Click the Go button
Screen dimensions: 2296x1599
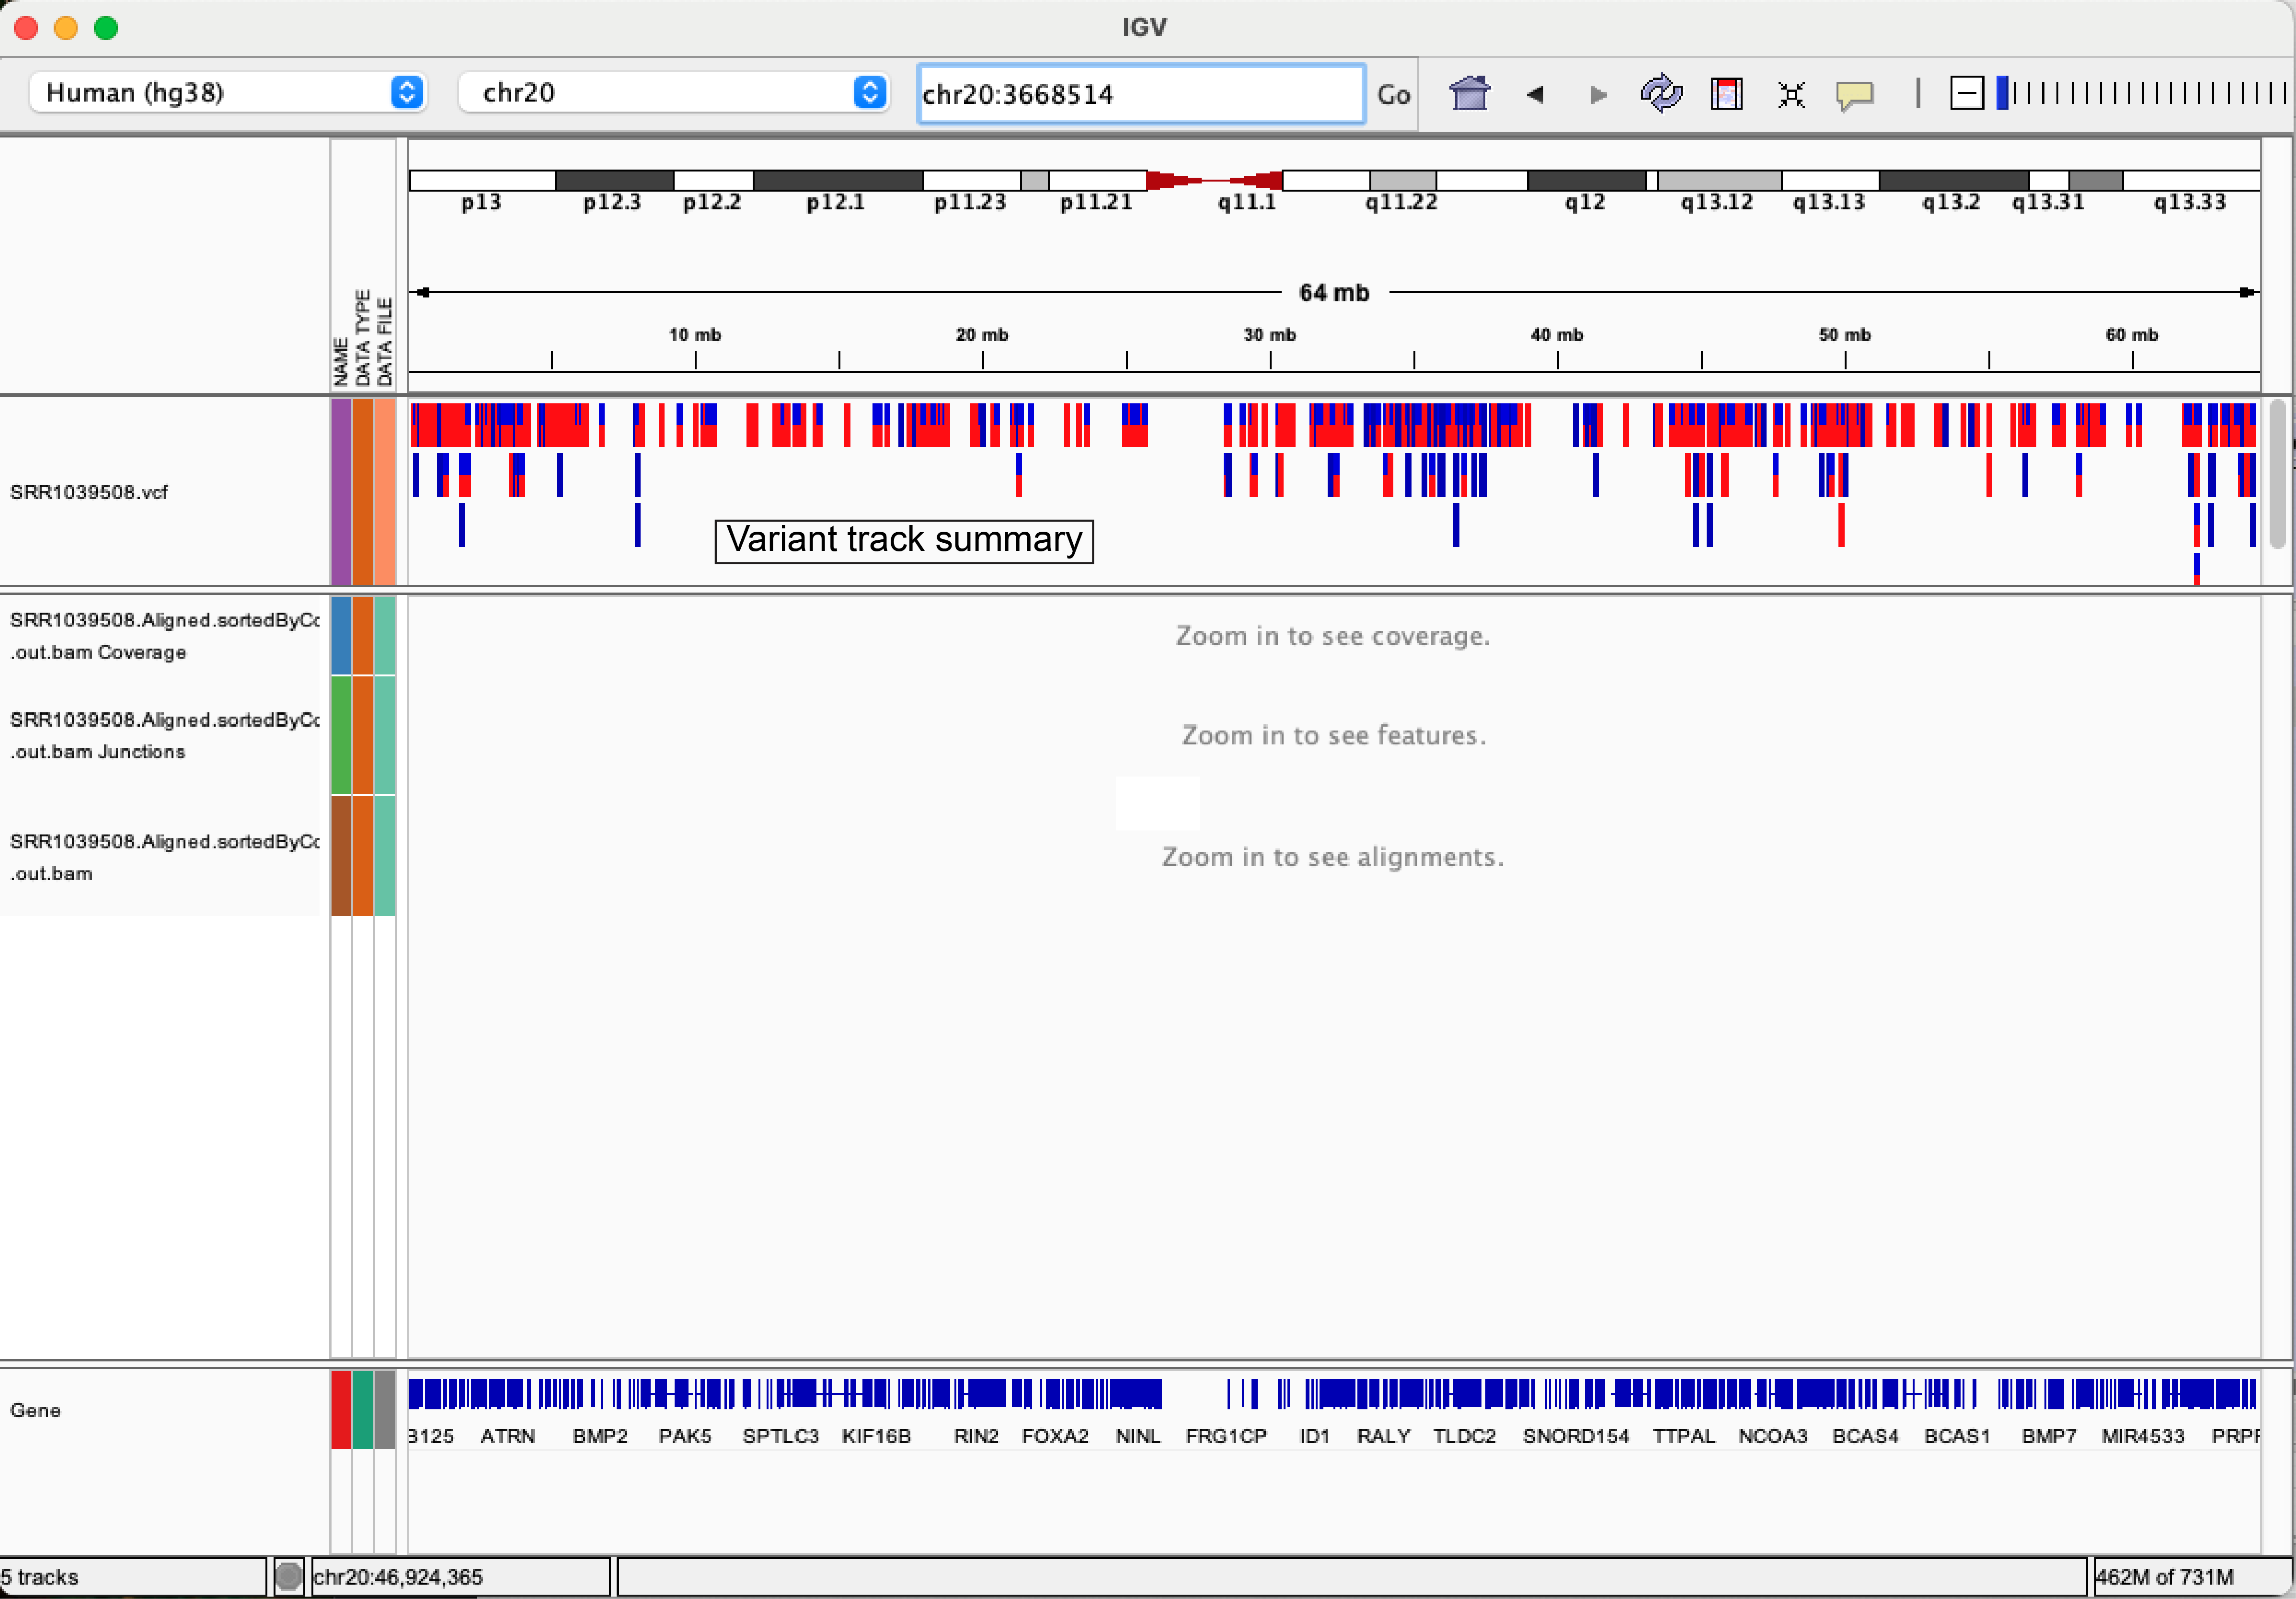1393,94
